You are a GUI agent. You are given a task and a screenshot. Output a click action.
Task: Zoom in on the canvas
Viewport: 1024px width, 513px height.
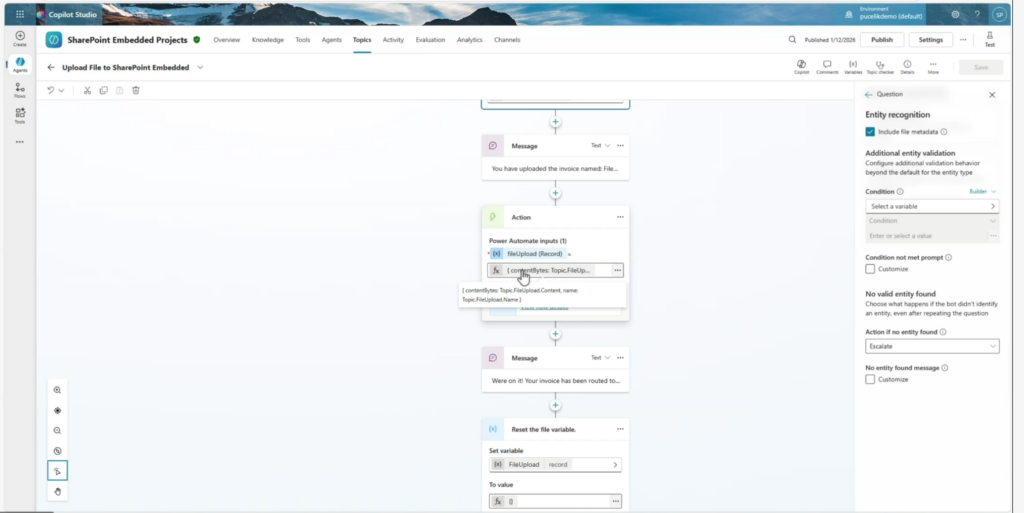[x=57, y=390]
